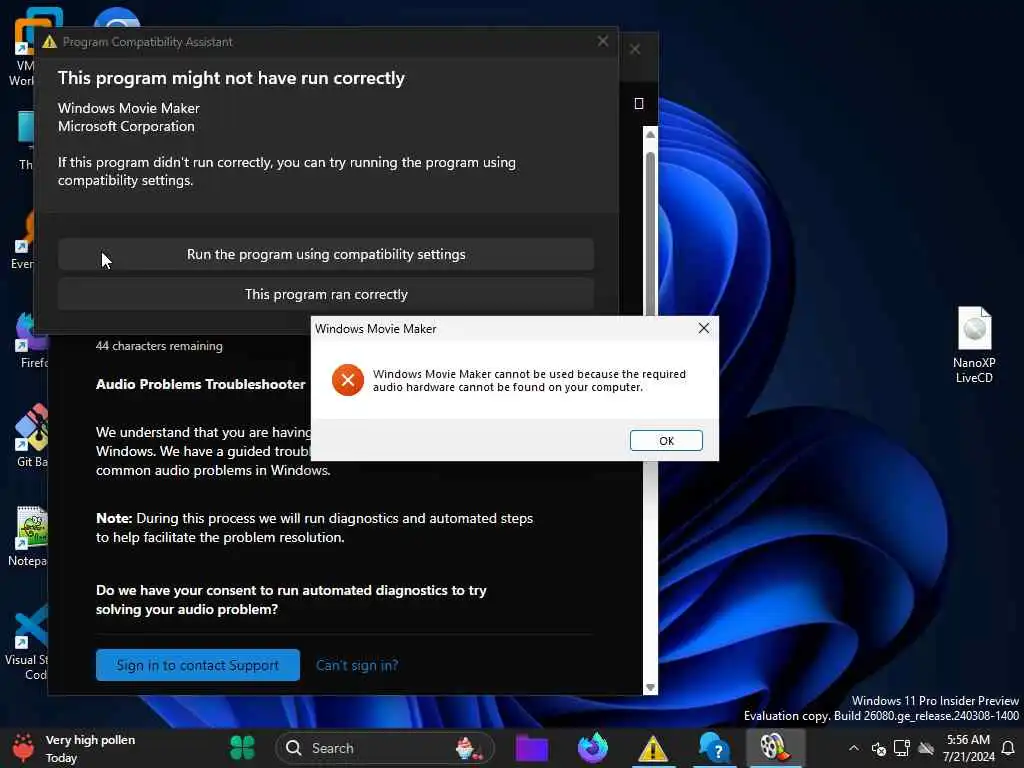The height and width of the screenshot is (768, 1024).
Task: Open the Can't sign in? link
Action: click(357, 665)
